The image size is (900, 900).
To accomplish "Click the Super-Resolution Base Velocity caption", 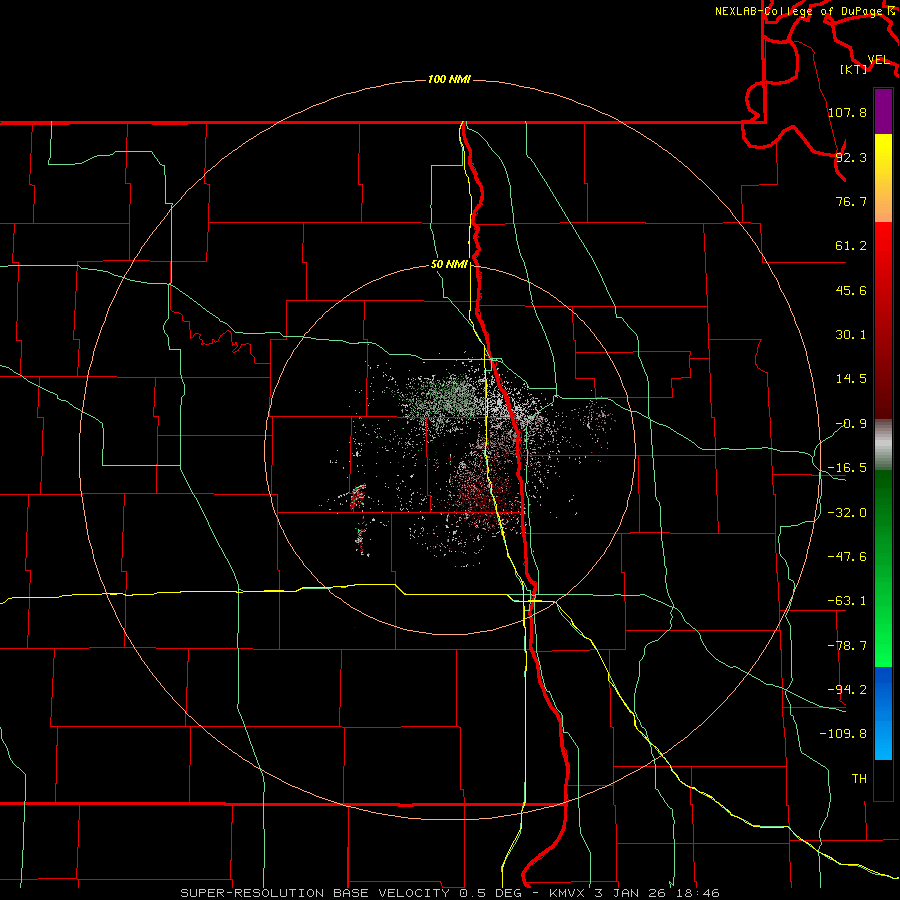I will 449,893.
